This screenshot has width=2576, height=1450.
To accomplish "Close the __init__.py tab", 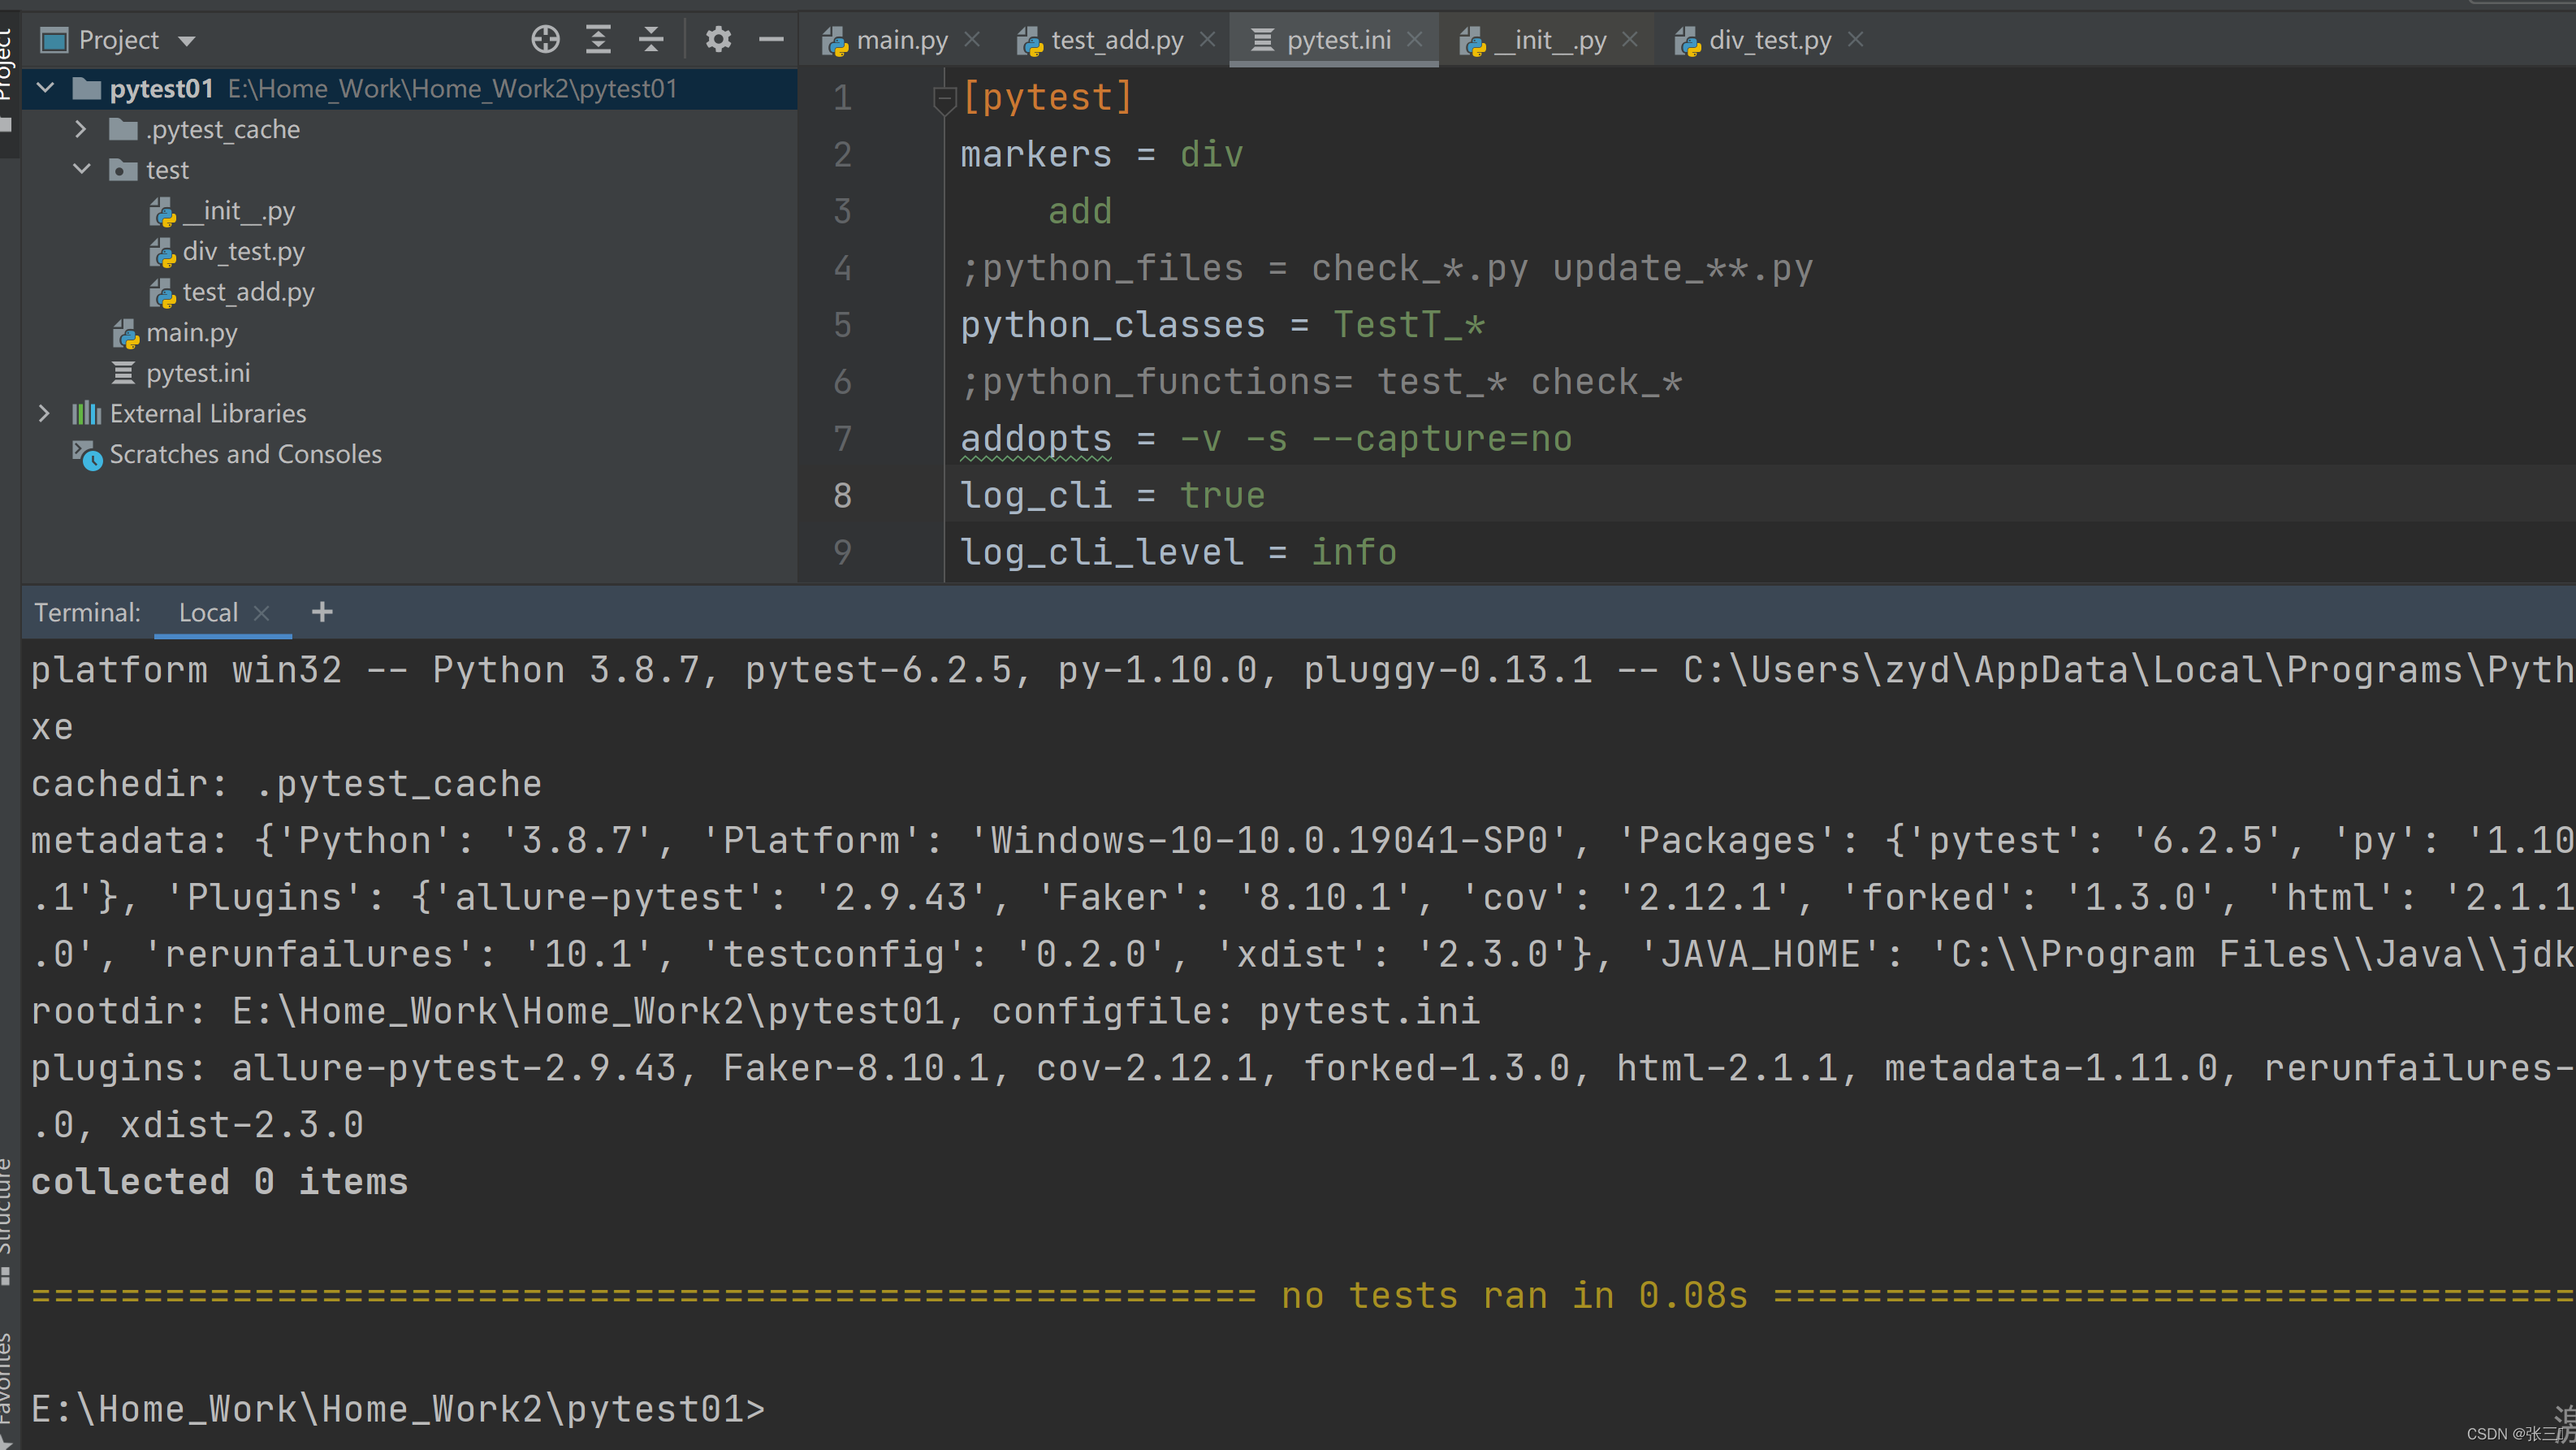I will [x=1631, y=40].
